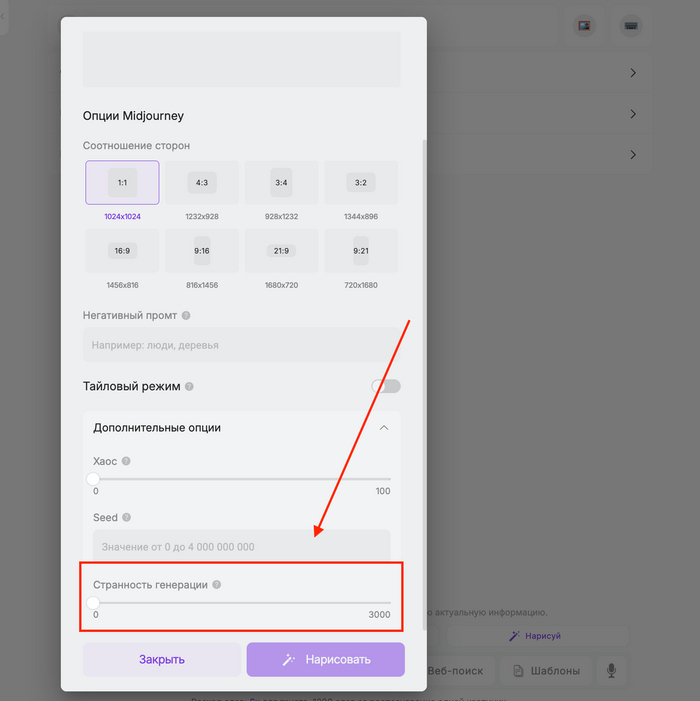
Task: Enable the Тайловый режим switch
Action: click(x=386, y=386)
